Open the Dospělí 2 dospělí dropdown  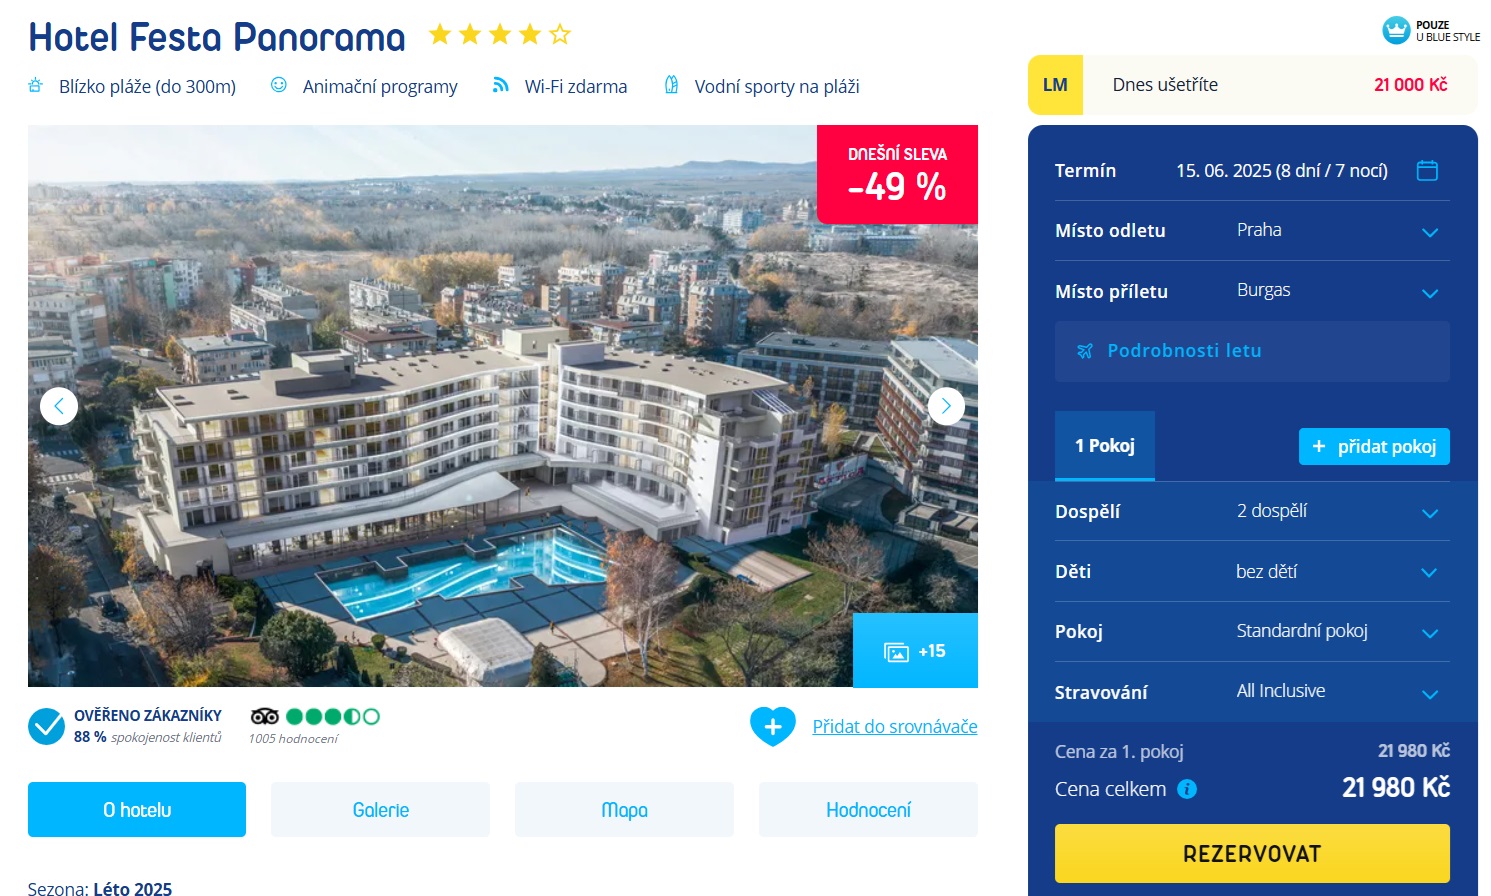[1252, 511]
